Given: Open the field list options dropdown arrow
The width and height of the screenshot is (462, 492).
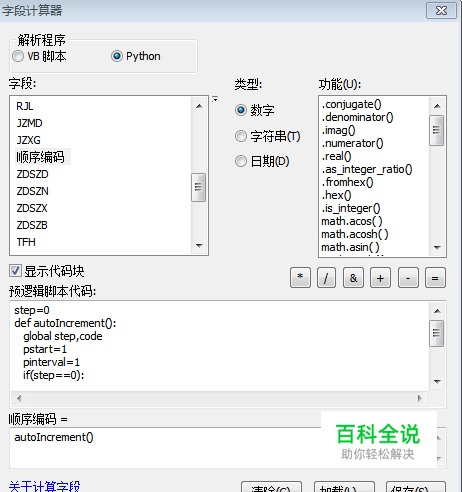Looking at the screenshot, I should pos(215,99).
